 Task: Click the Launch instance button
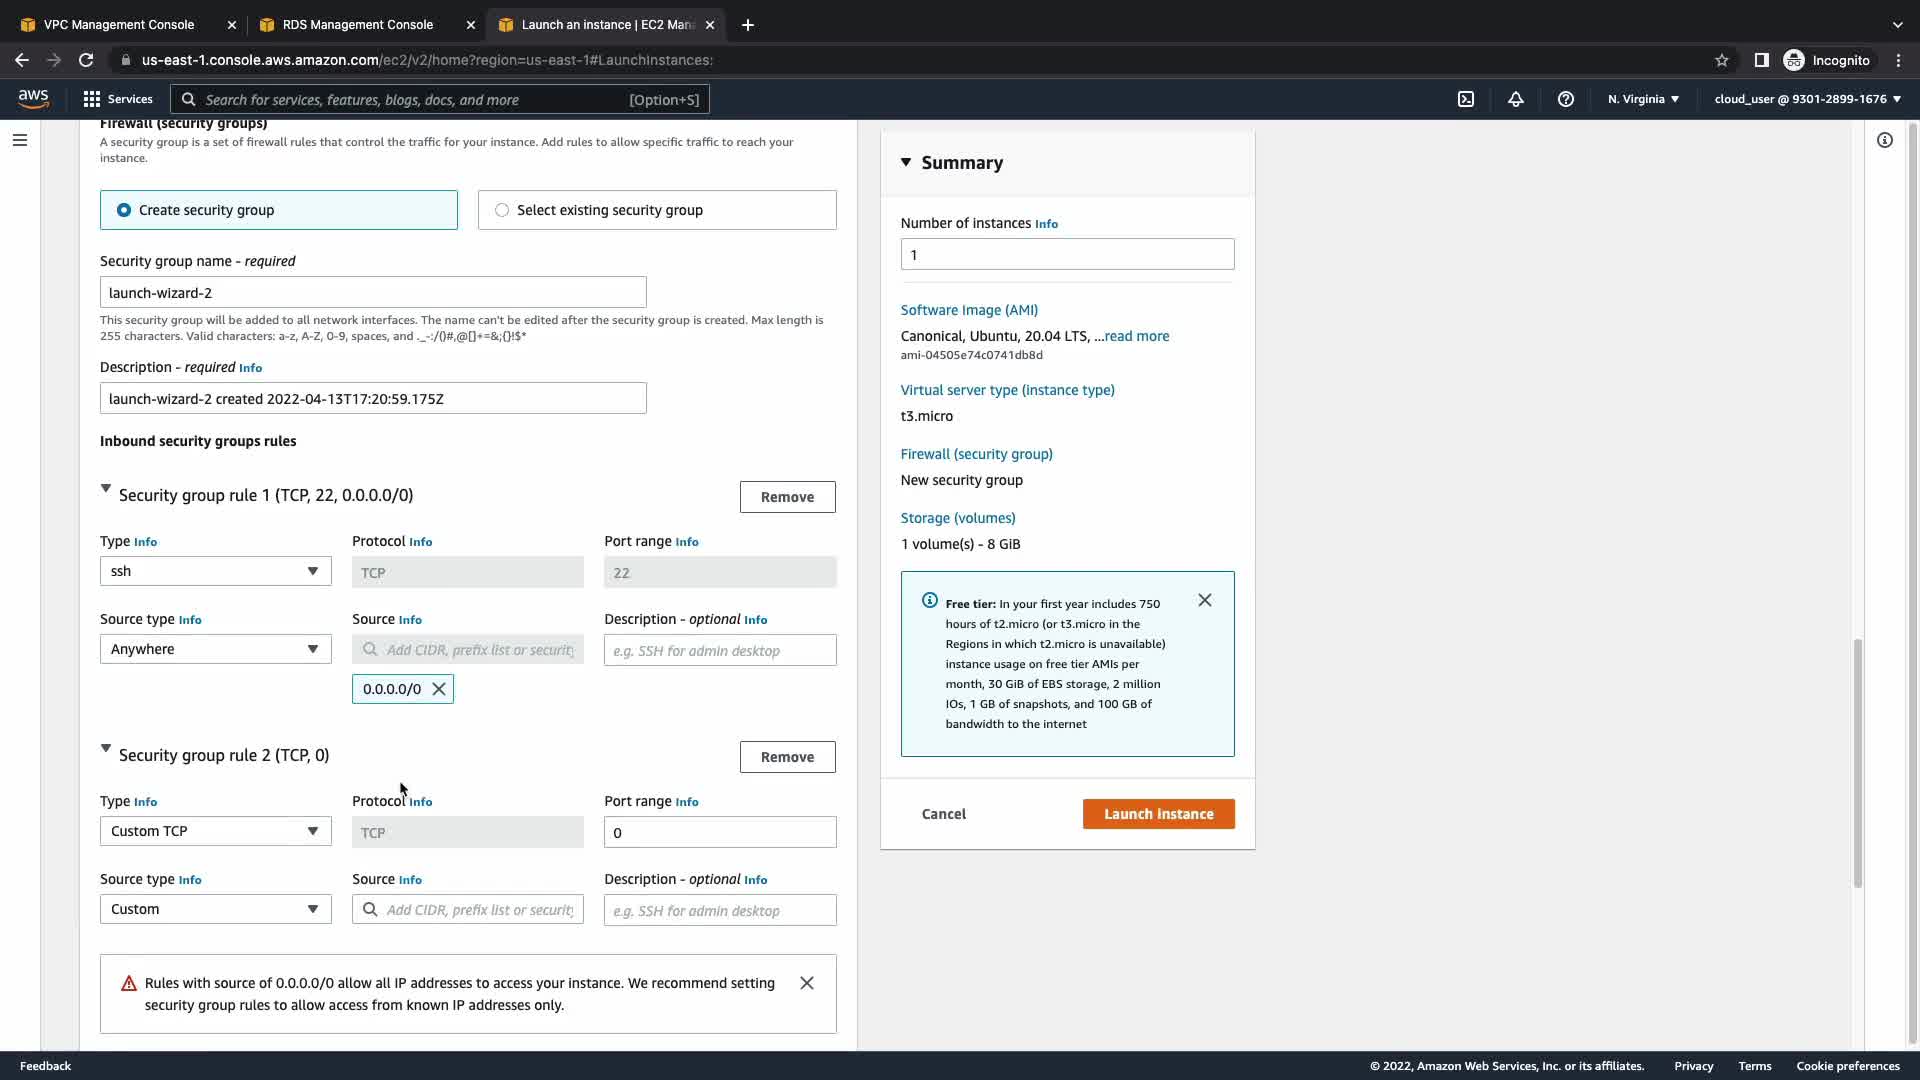pos(1158,814)
